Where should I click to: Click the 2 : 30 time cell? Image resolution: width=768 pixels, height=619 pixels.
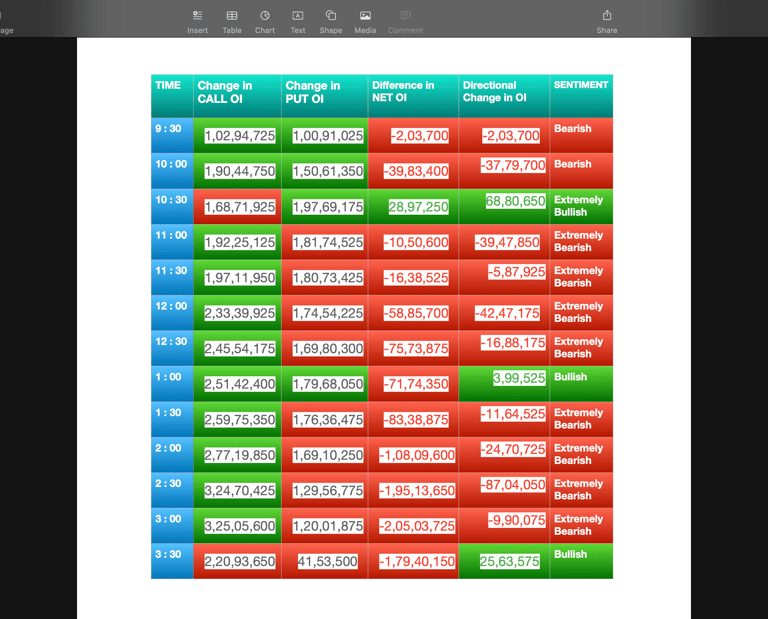point(172,490)
